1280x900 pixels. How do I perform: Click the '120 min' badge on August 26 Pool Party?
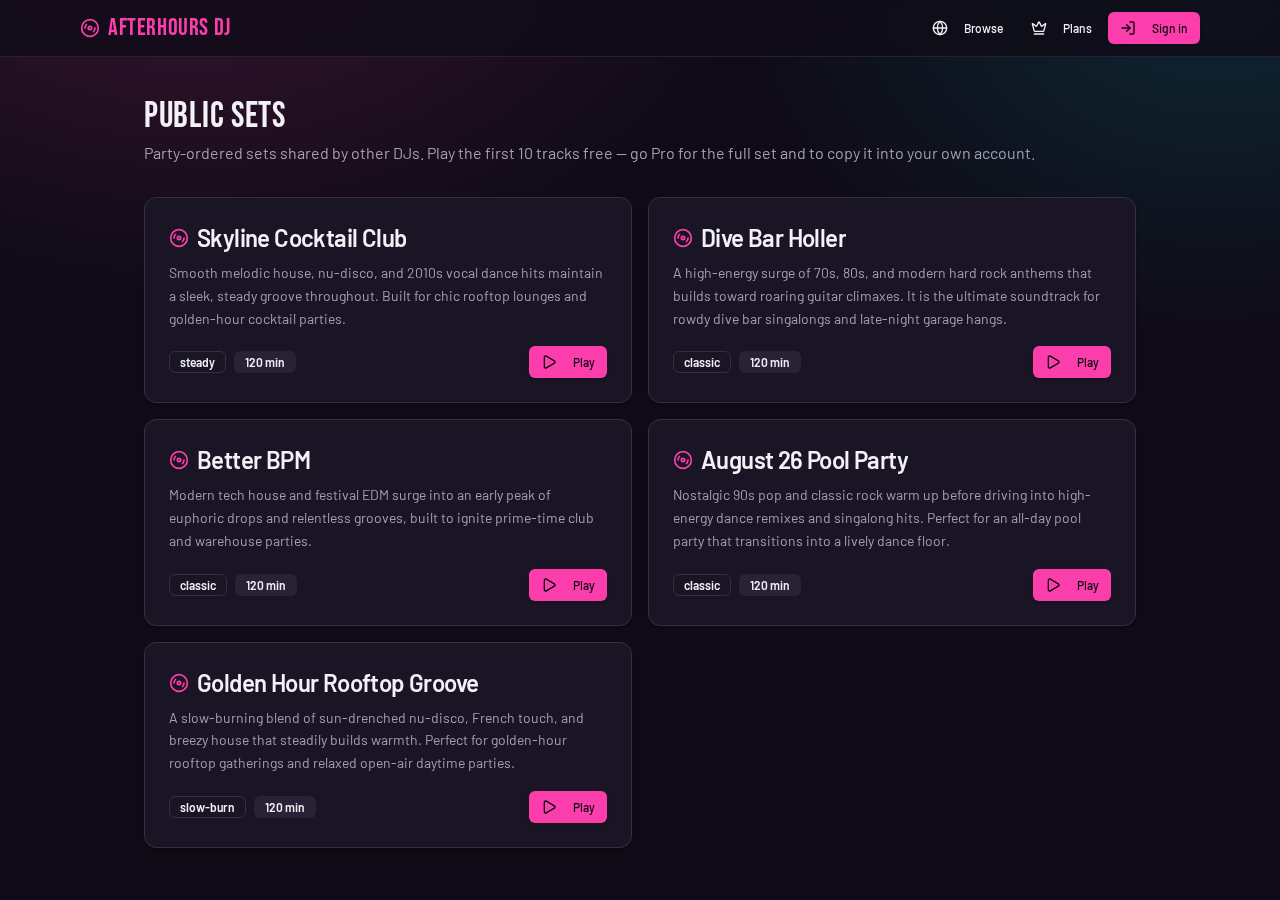click(770, 585)
